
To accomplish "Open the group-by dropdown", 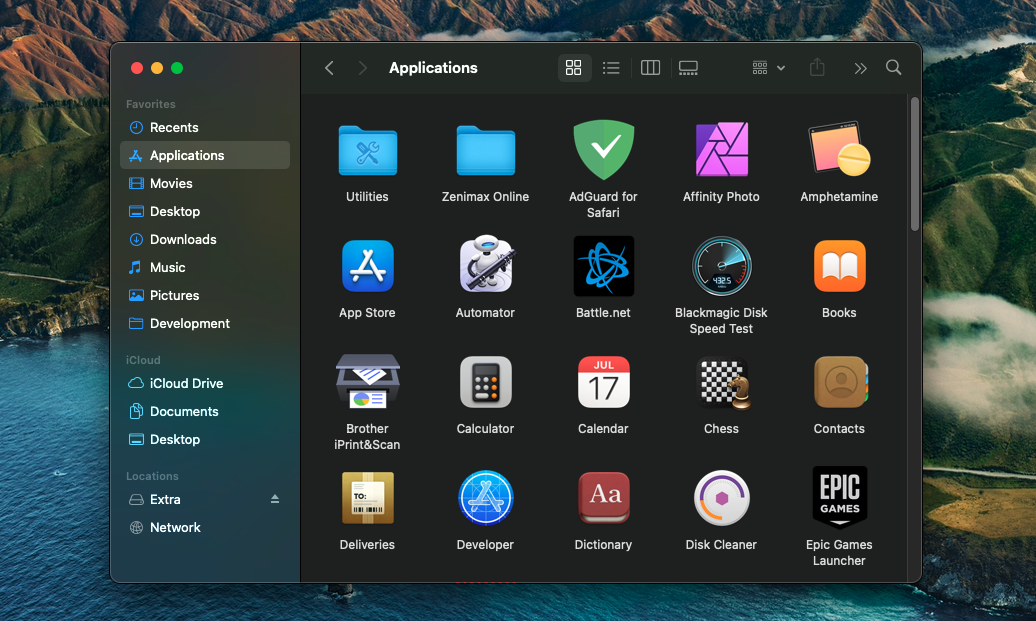I will [x=768, y=67].
